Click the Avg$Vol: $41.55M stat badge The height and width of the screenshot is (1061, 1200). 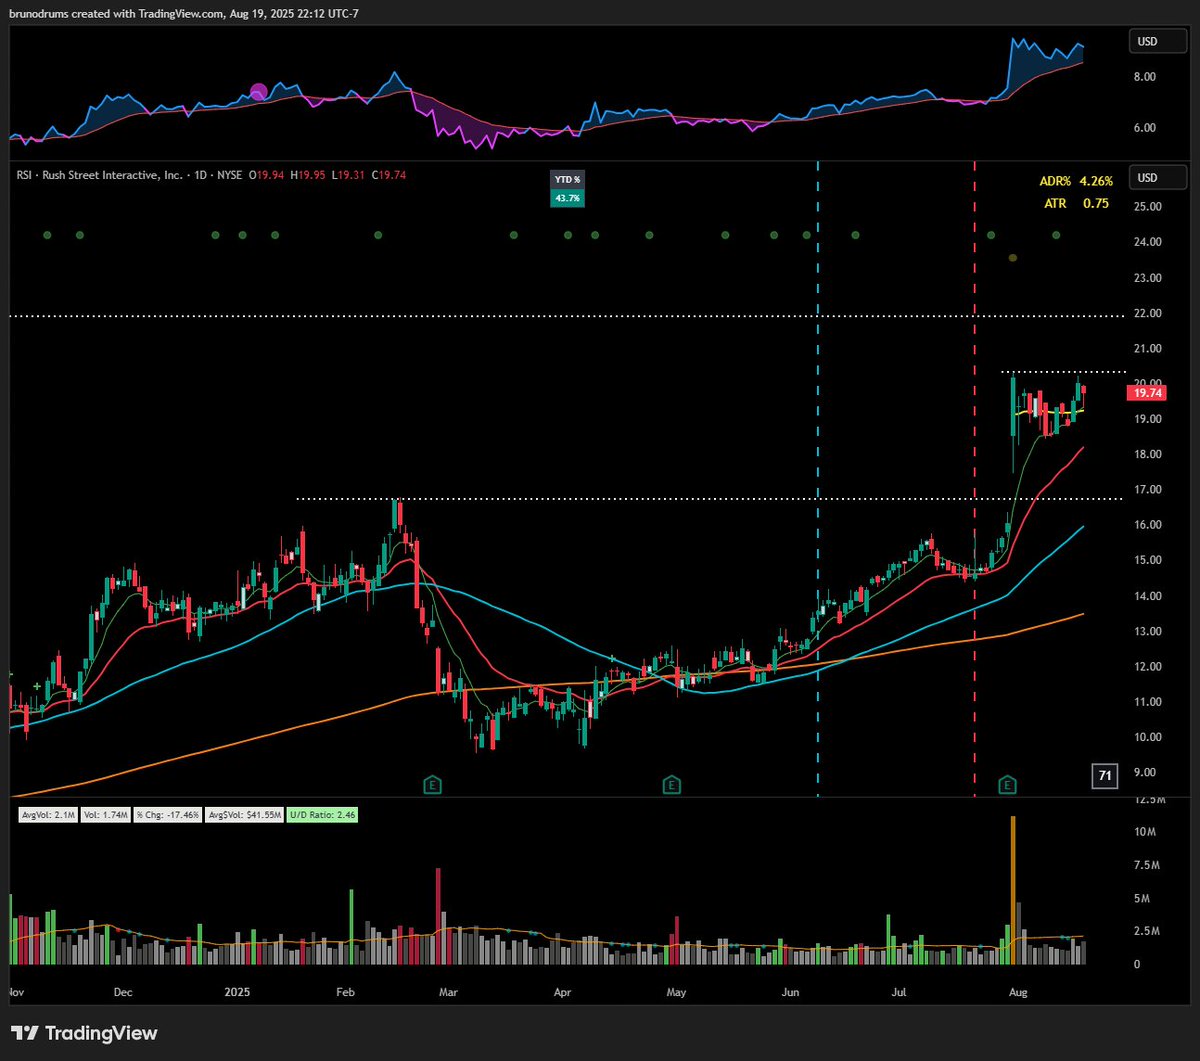(x=244, y=814)
